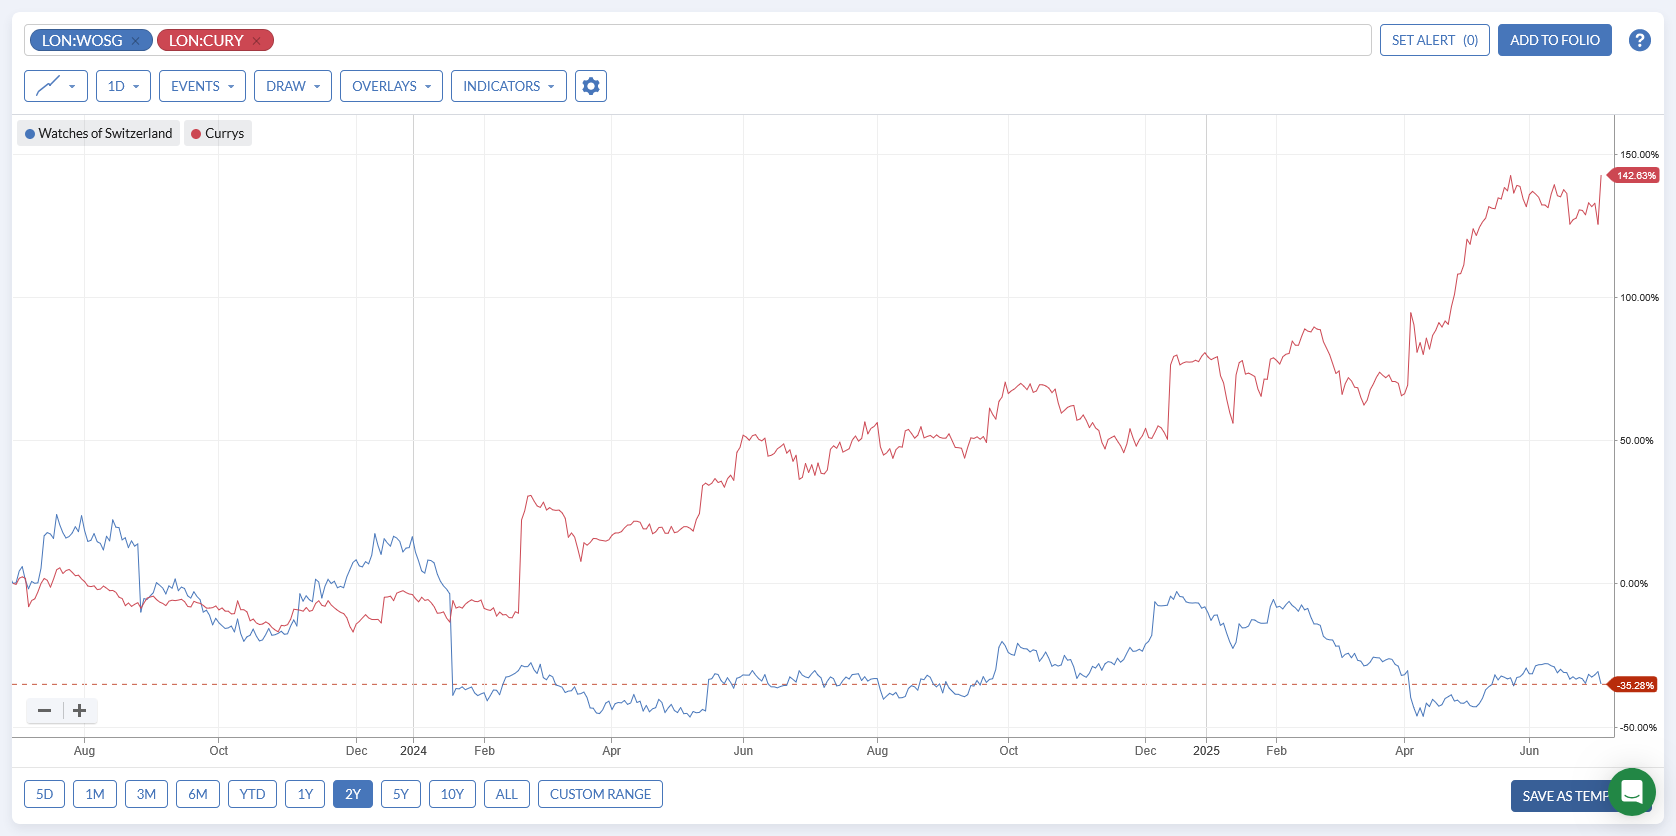This screenshot has height=836, width=1676.
Task: Click the 100.00% y-axis label
Action: [1639, 297]
